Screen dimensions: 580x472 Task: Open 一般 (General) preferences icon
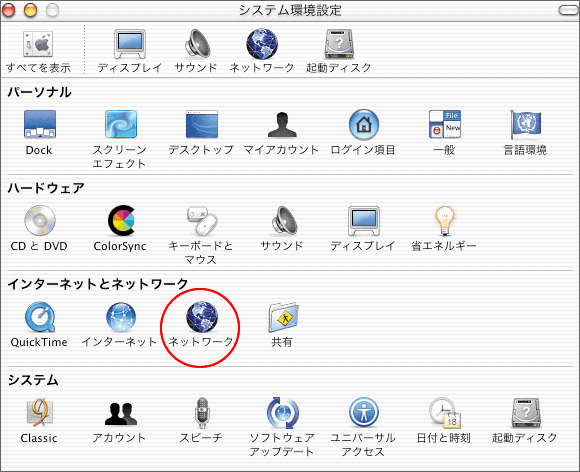(445, 124)
